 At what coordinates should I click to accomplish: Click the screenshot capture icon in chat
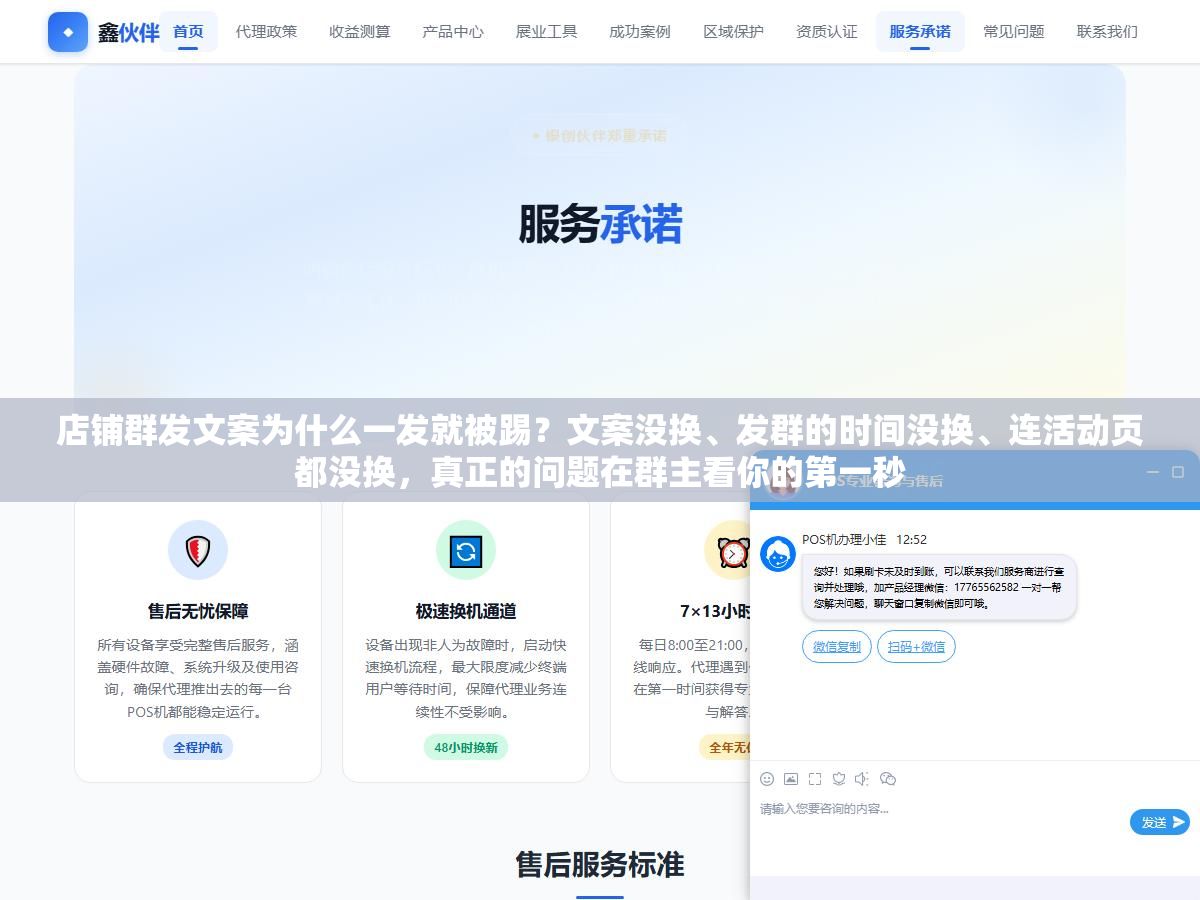(815, 779)
